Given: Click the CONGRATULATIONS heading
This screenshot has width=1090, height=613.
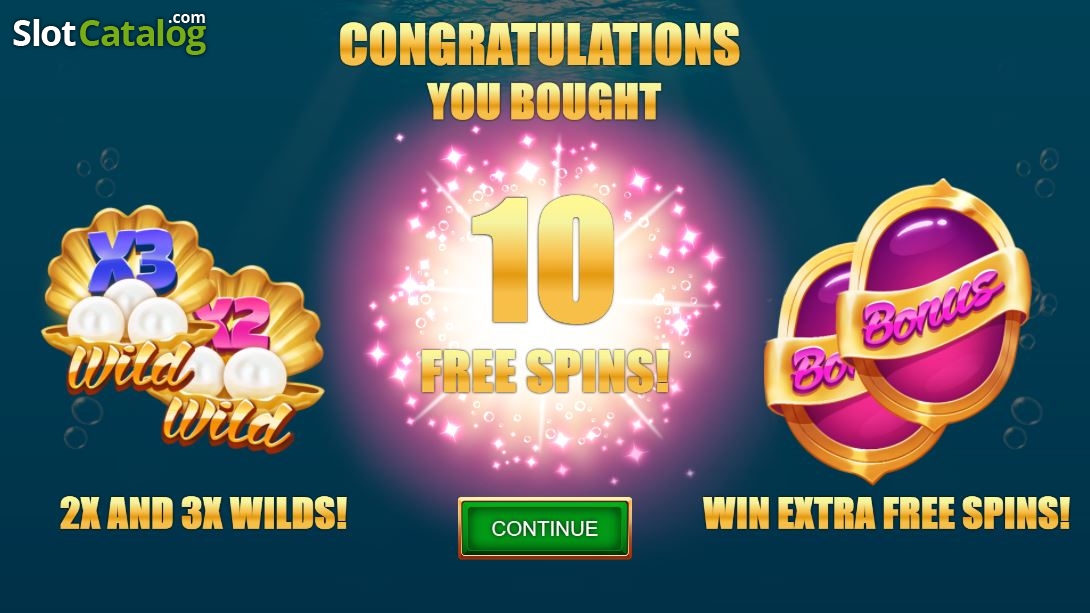Looking at the screenshot, I should (x=539, y=44).
